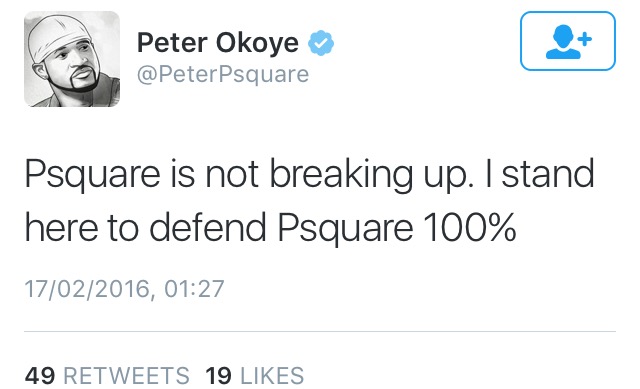Viewport: 640px width, 389px height.
Task: Click the person silhouette in the follow button
Action: [x=563, y=42]
